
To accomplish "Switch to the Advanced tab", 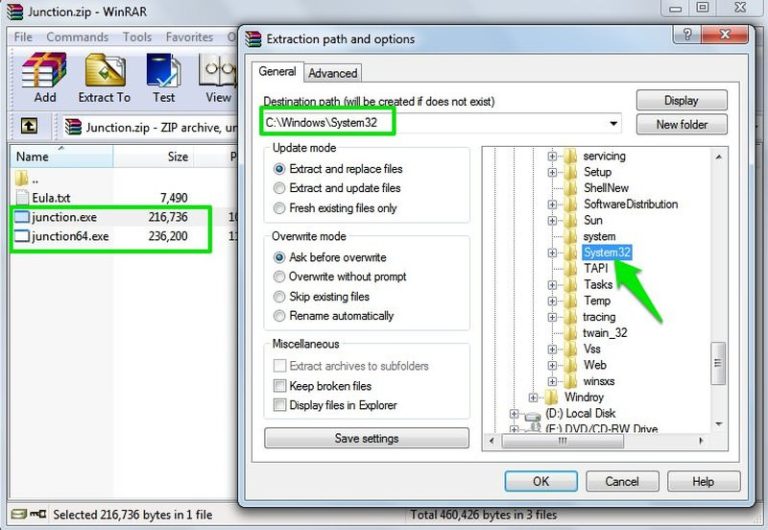I will coord(333,73).
